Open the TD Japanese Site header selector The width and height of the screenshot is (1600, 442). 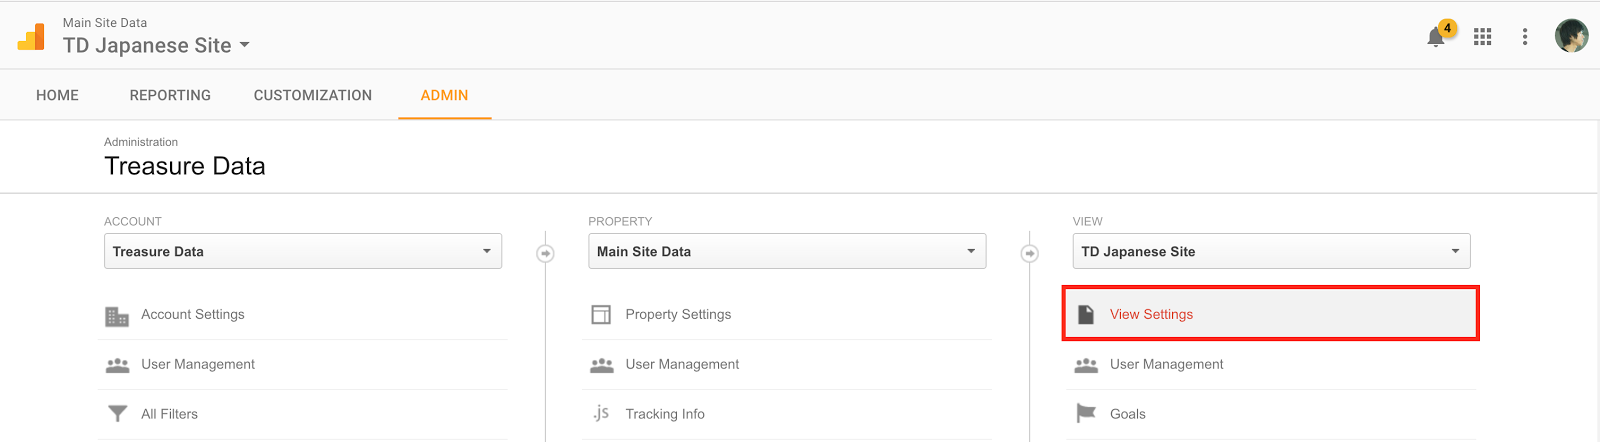(x=156, y=46)
